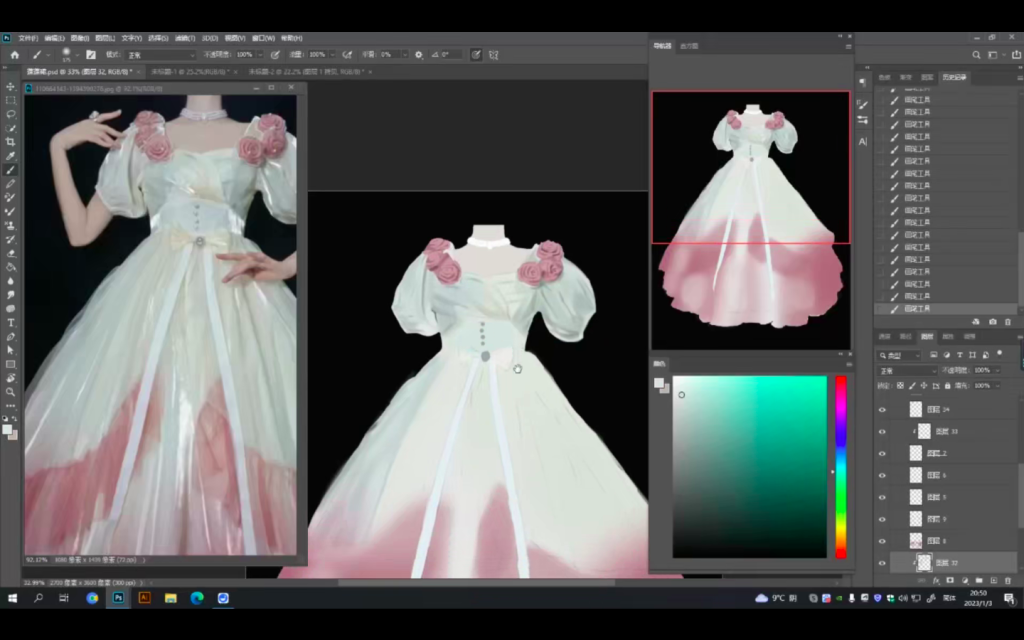Select the Lasso tool

(10, 114)
